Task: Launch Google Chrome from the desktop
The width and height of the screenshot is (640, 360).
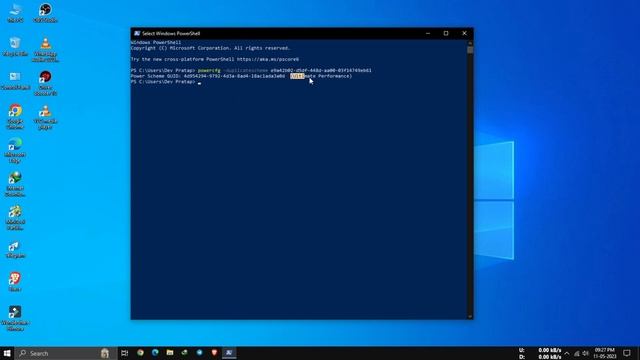Action: point(15,116)
